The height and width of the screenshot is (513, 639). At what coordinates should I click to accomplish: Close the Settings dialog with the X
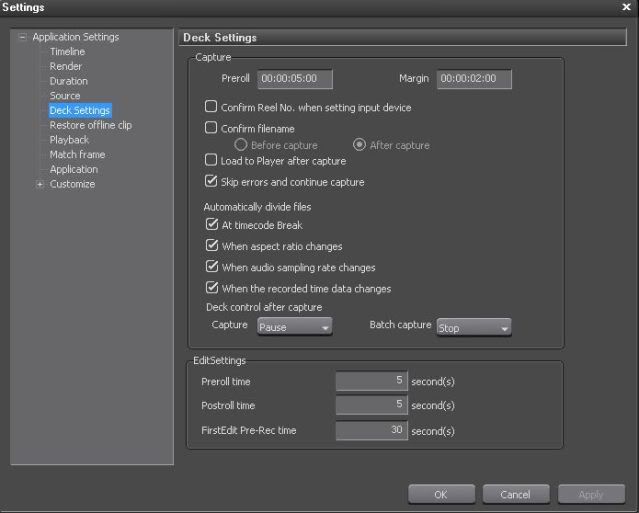click(x=626, y=7)
